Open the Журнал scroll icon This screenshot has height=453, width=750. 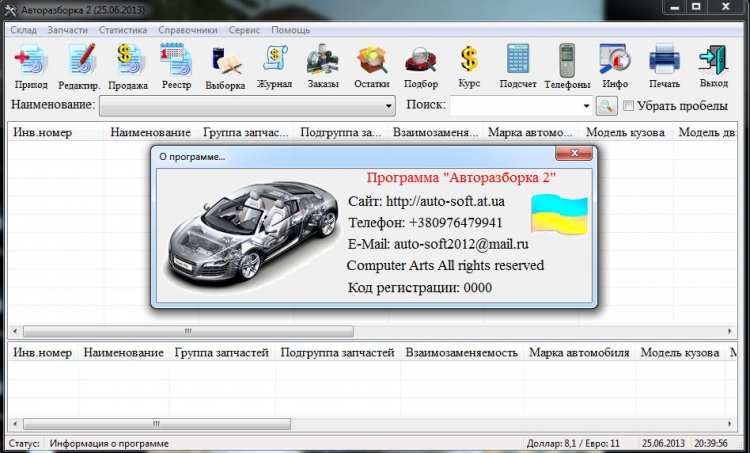pyautogui.click(x=275, y=59)
